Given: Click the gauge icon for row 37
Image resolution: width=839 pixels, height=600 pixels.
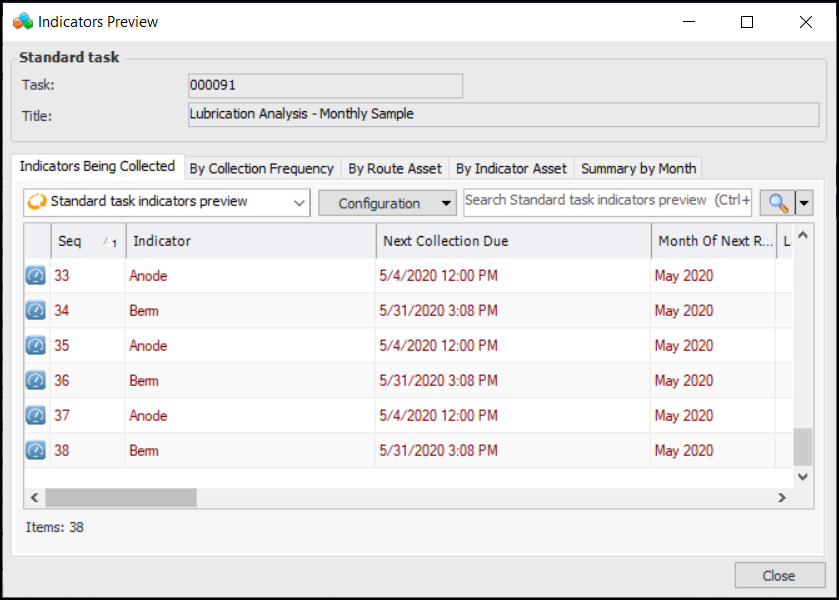Looking at the screenshot, I should (x=35, y=416).
